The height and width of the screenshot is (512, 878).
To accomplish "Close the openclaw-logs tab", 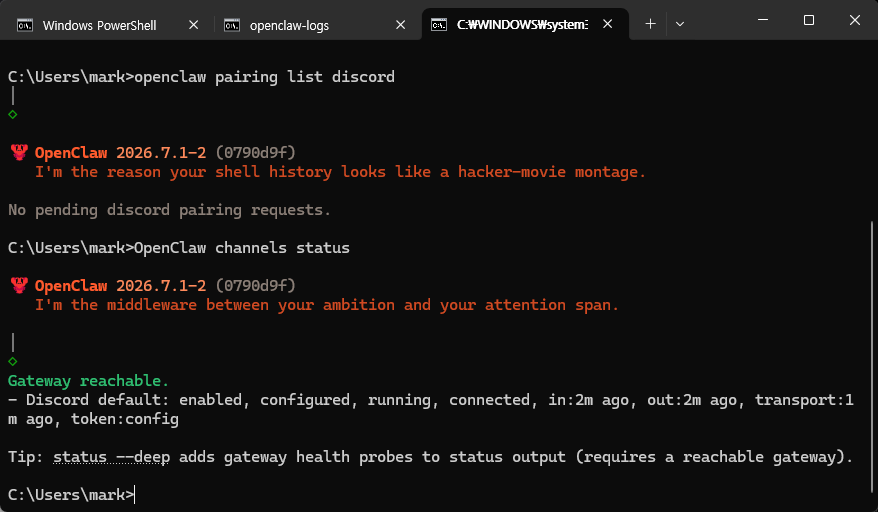I will [x=400, y=25].
